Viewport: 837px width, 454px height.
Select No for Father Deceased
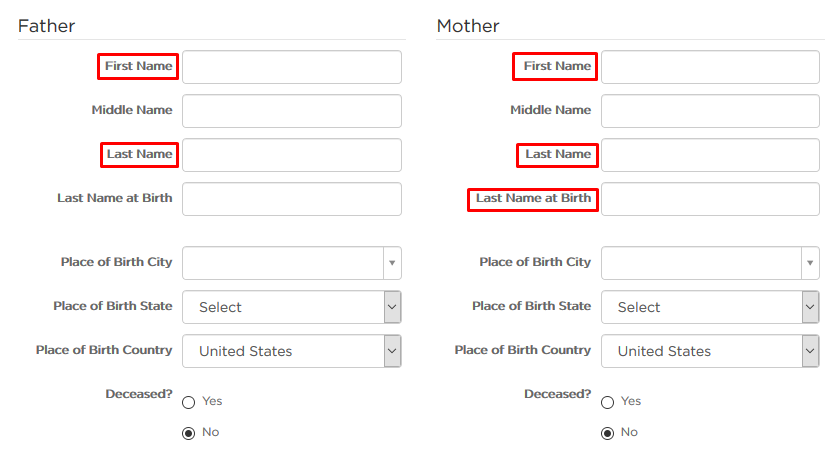(188, 433)
